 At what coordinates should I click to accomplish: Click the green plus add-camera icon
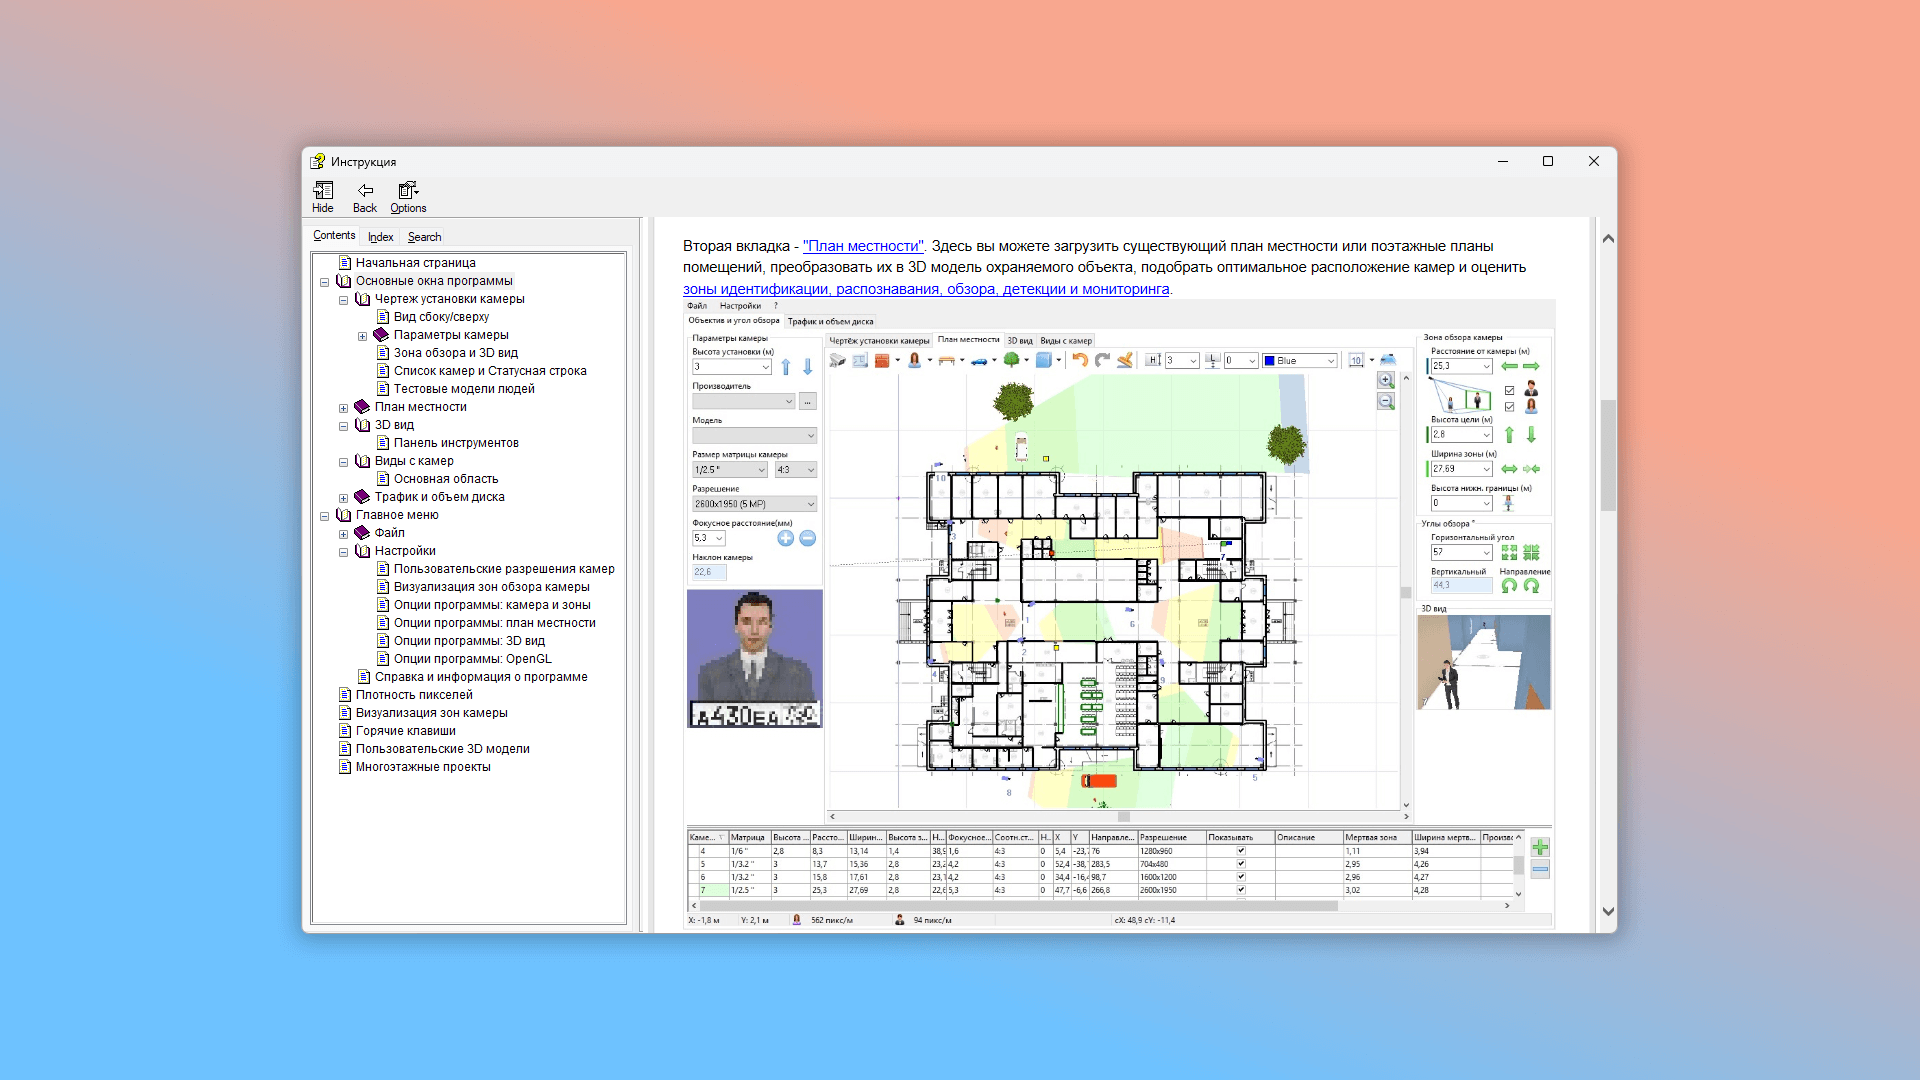click(x=1540, y=847)
